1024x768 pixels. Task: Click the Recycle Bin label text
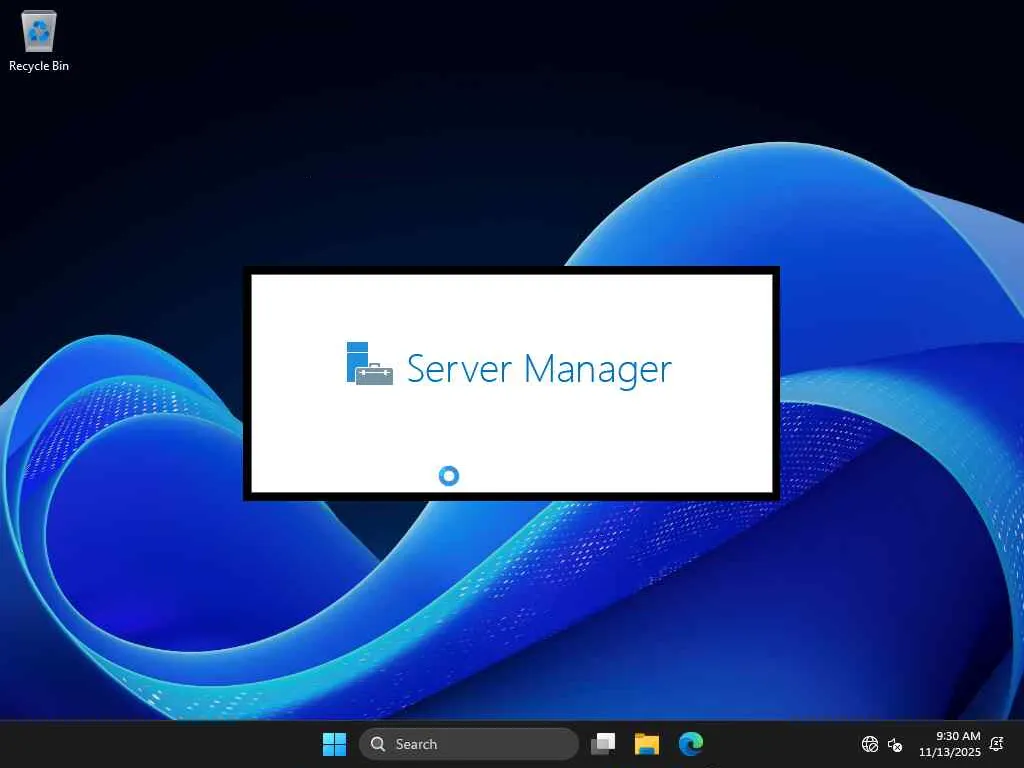coord(39,65)
